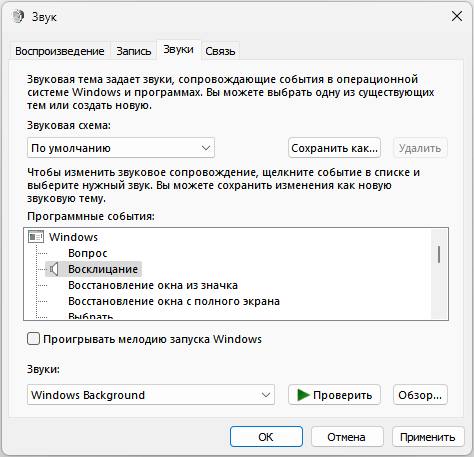
Task: Click the Удалить button
Action: click(420, 148)
